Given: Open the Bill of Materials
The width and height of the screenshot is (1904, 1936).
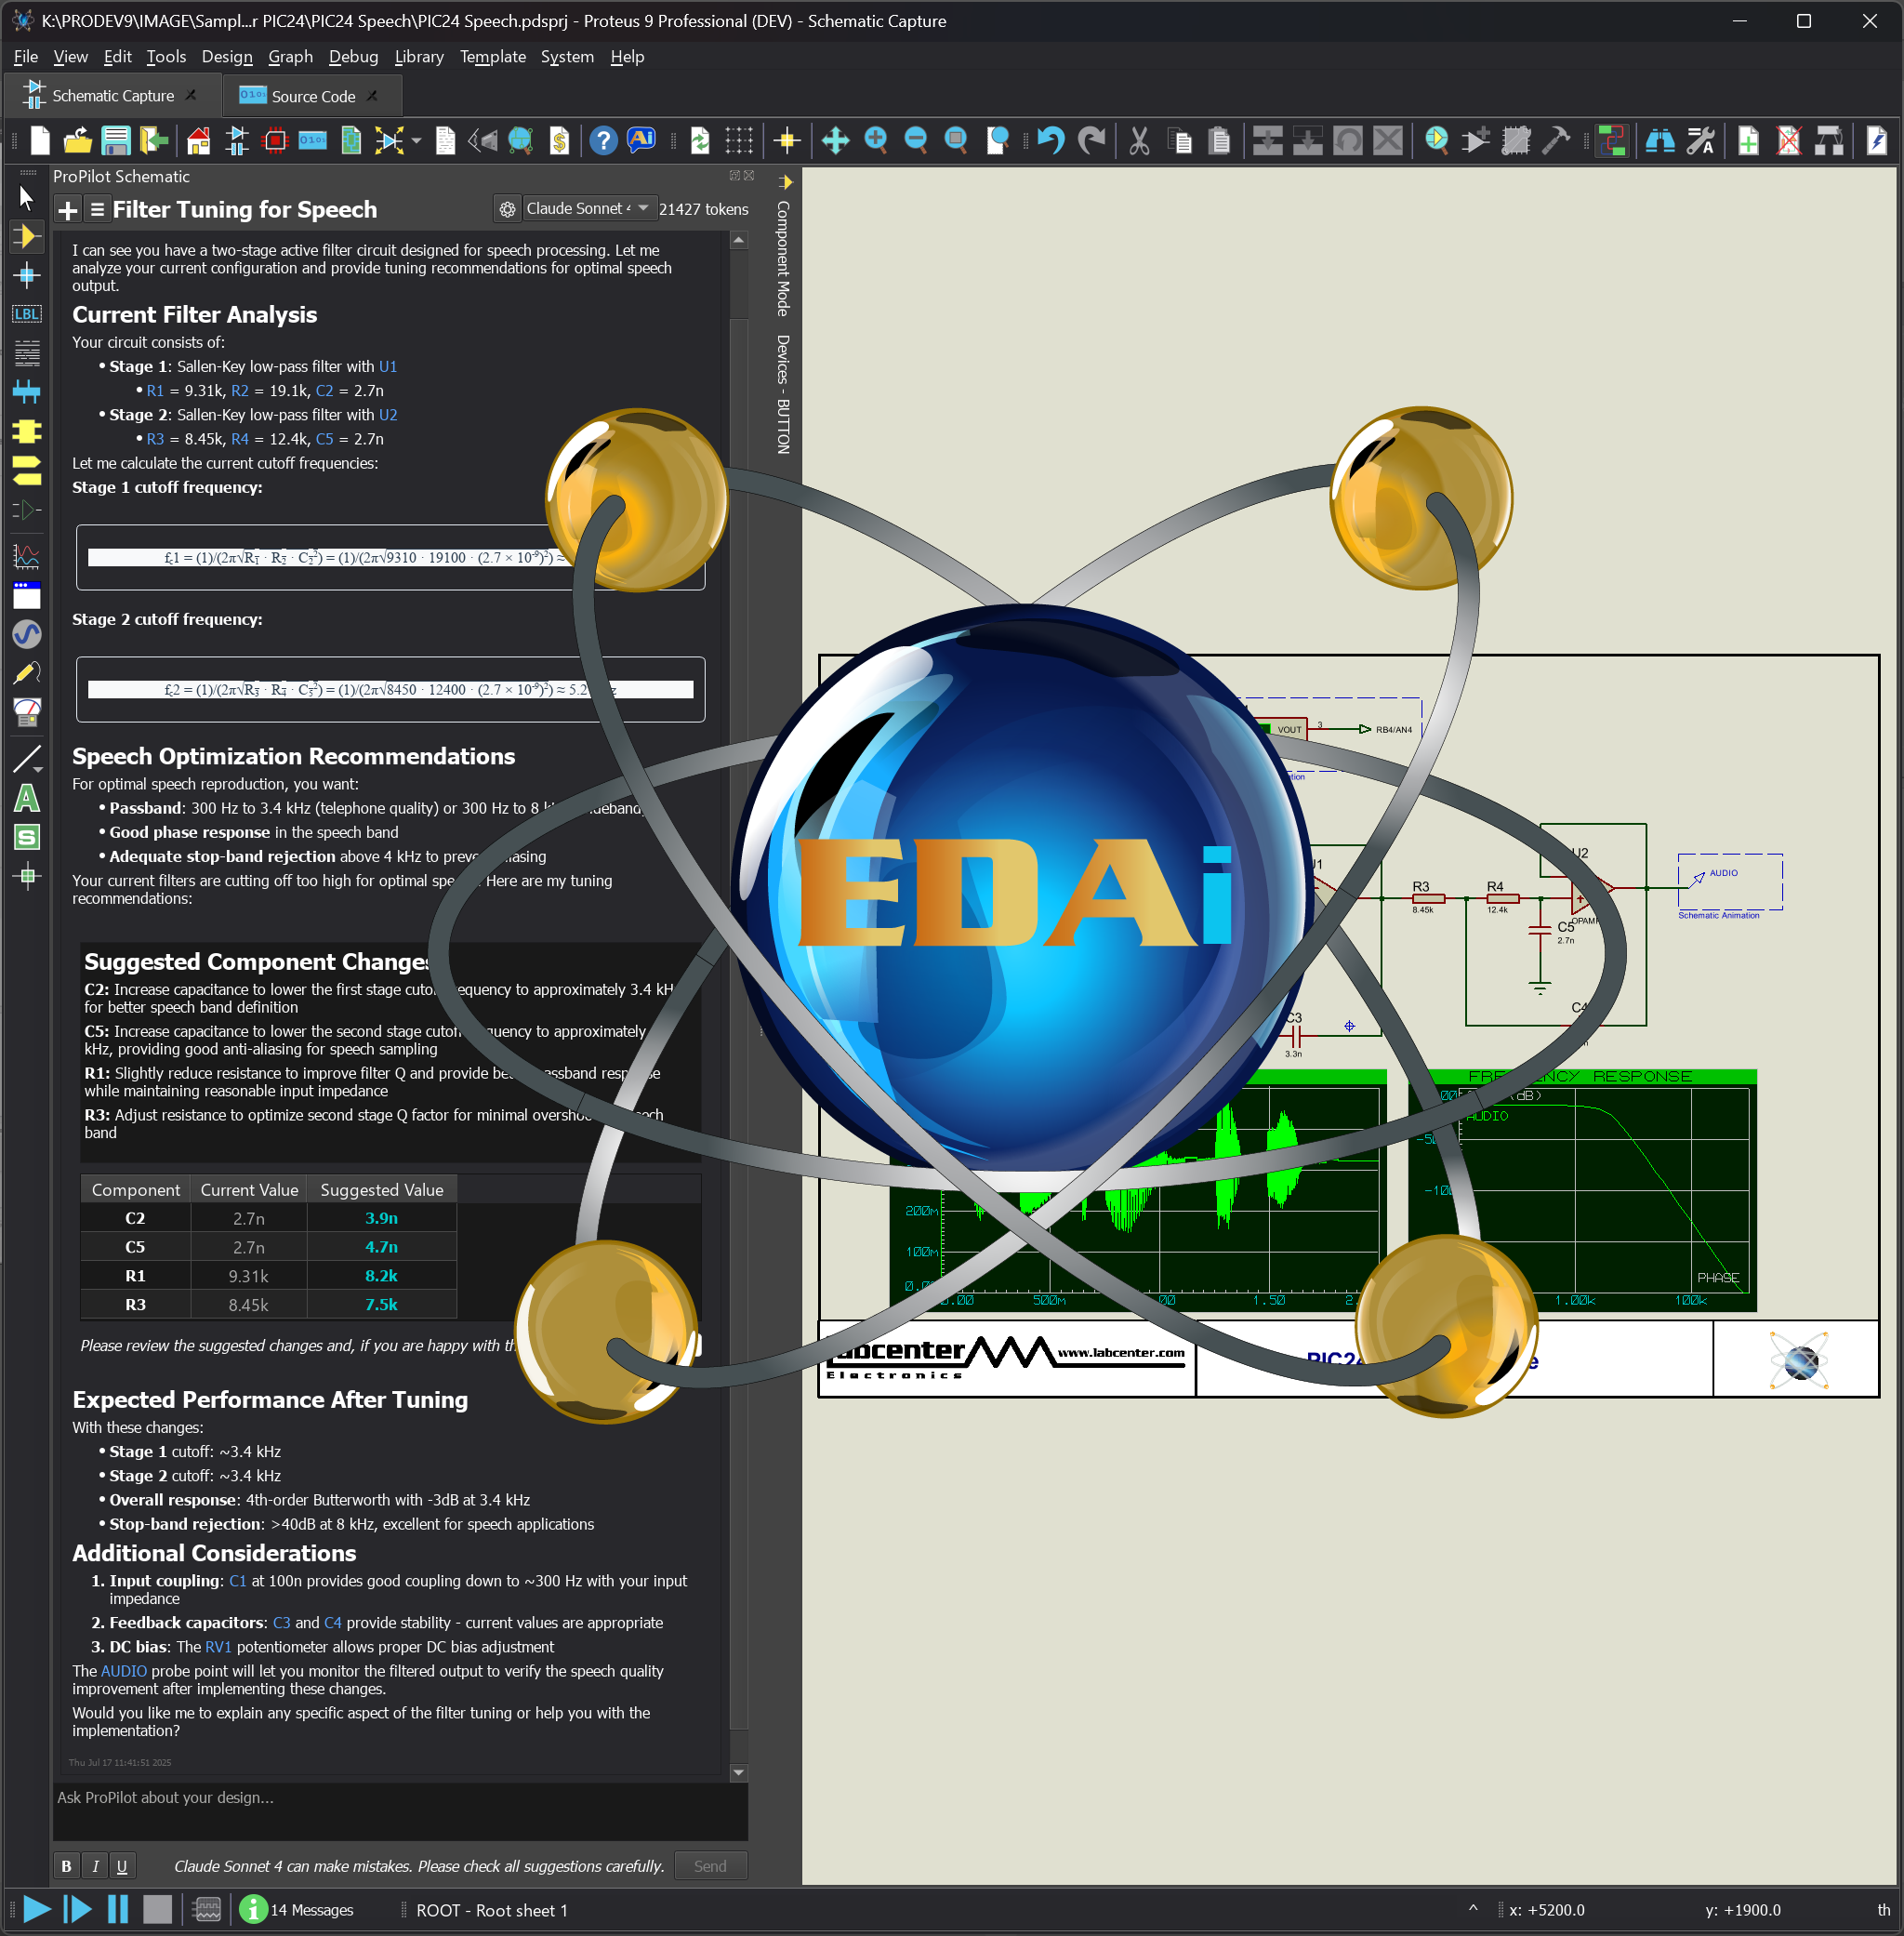Looking at the screenshot, I should [560, 141].
